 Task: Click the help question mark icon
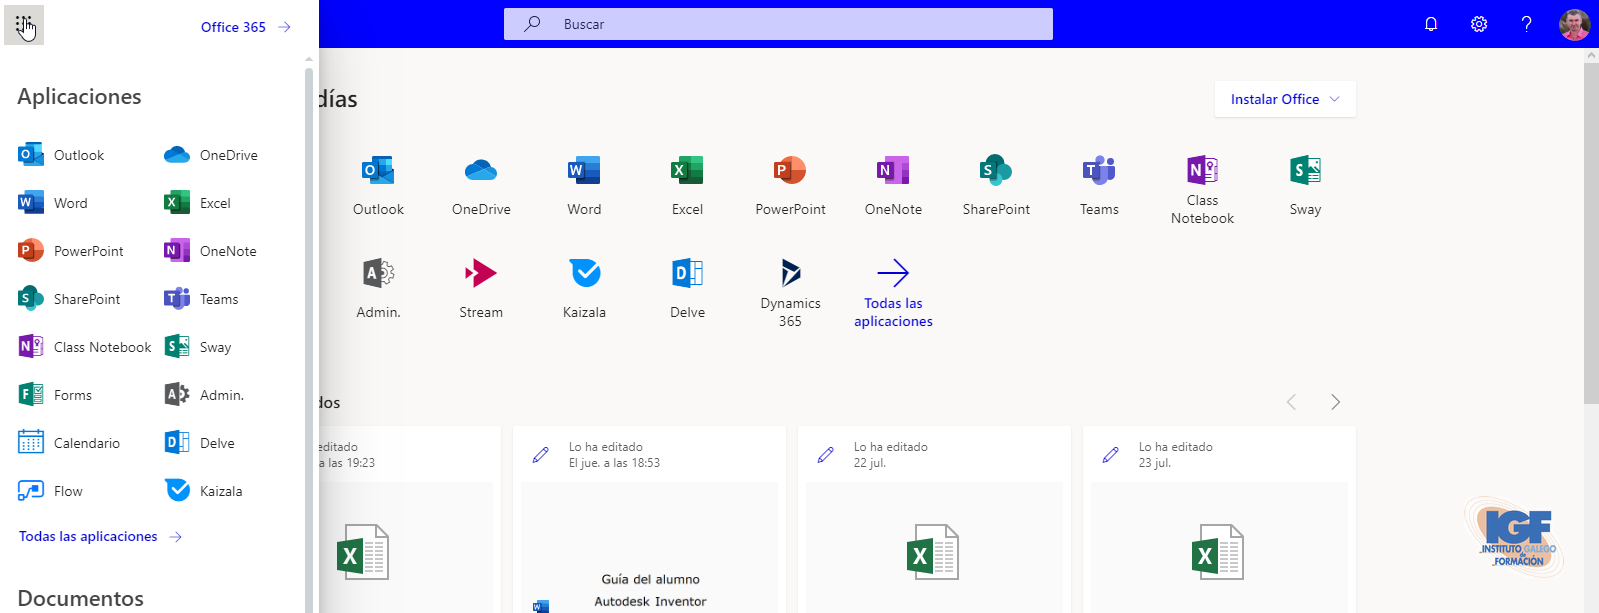[1526, 24]
